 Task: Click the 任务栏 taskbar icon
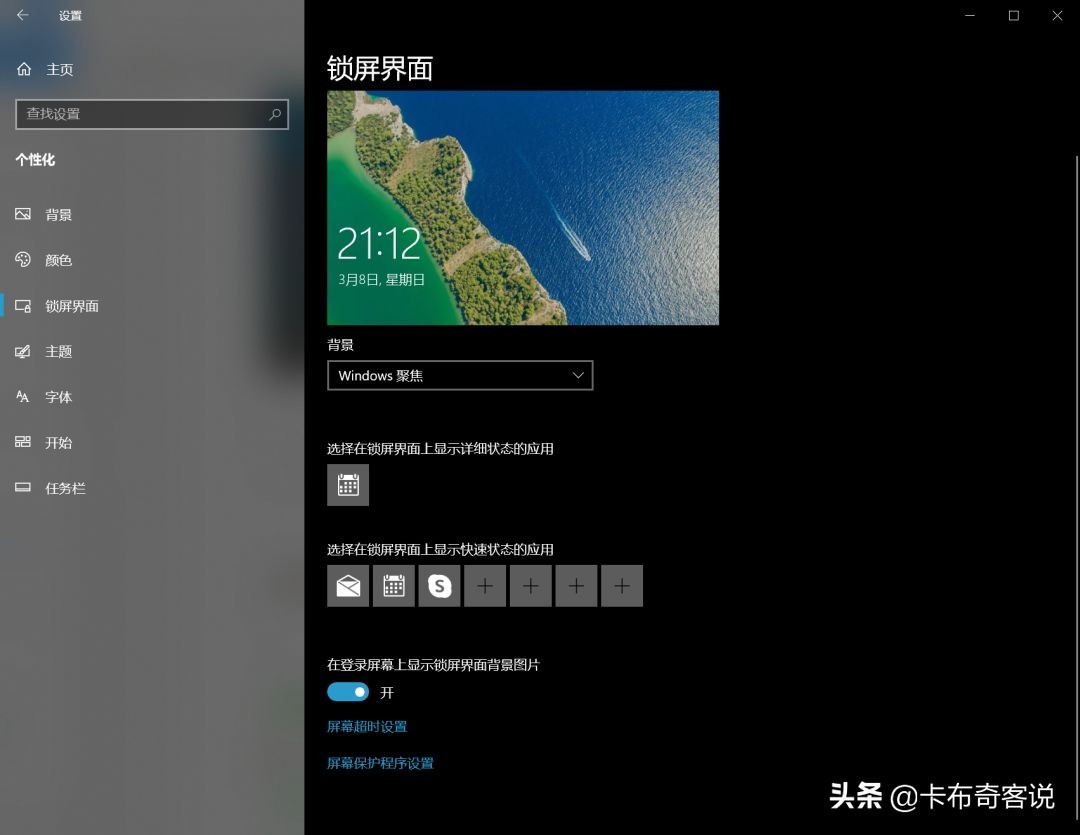23,488
